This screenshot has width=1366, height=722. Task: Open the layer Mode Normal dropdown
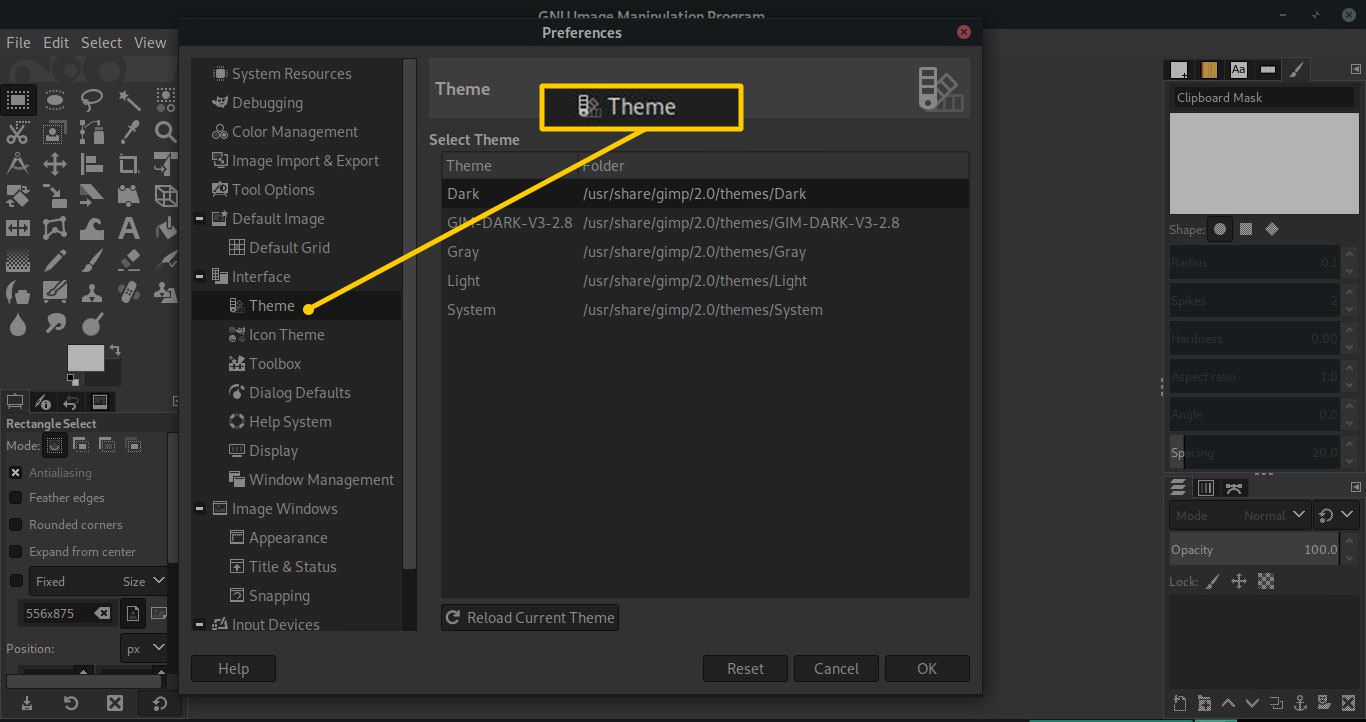pos(1239,515)
